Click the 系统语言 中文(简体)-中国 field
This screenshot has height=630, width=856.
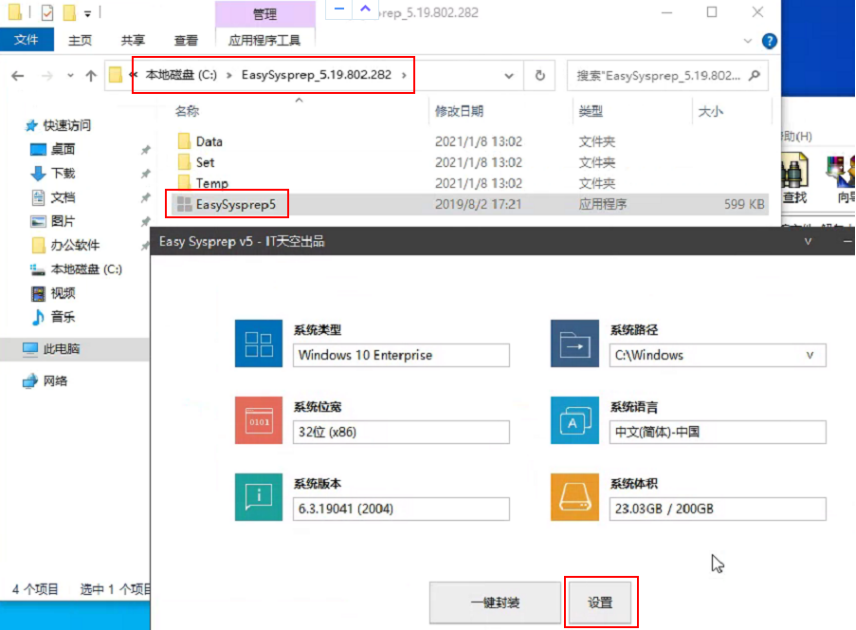[x=717, y=432]
